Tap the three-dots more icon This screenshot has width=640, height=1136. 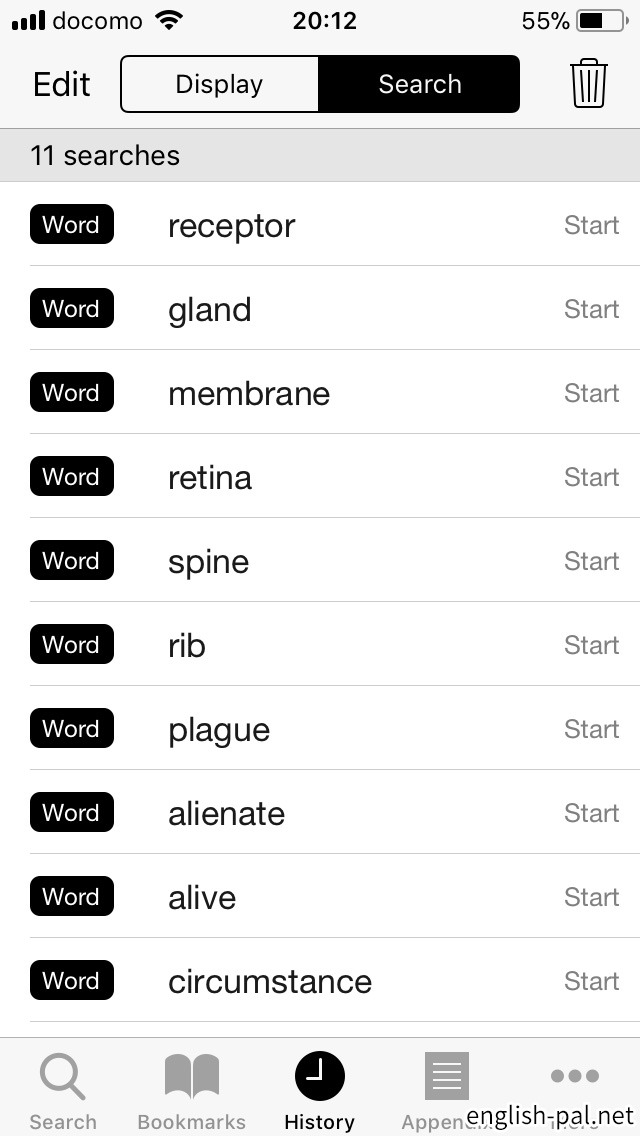575,1076
